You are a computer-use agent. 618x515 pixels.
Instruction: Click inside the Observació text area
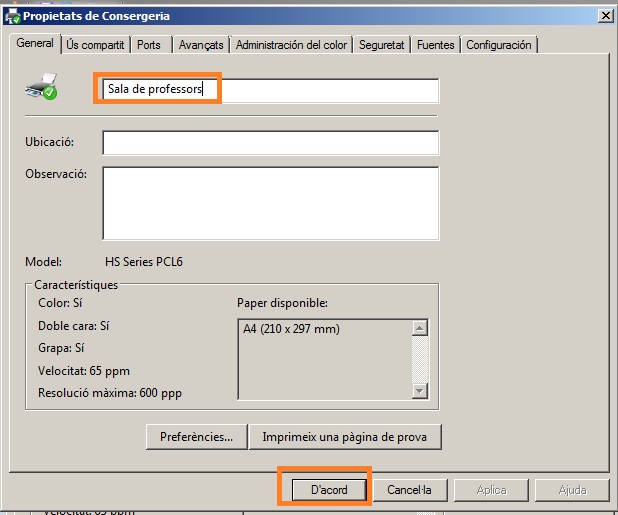[x=270, y=203]
